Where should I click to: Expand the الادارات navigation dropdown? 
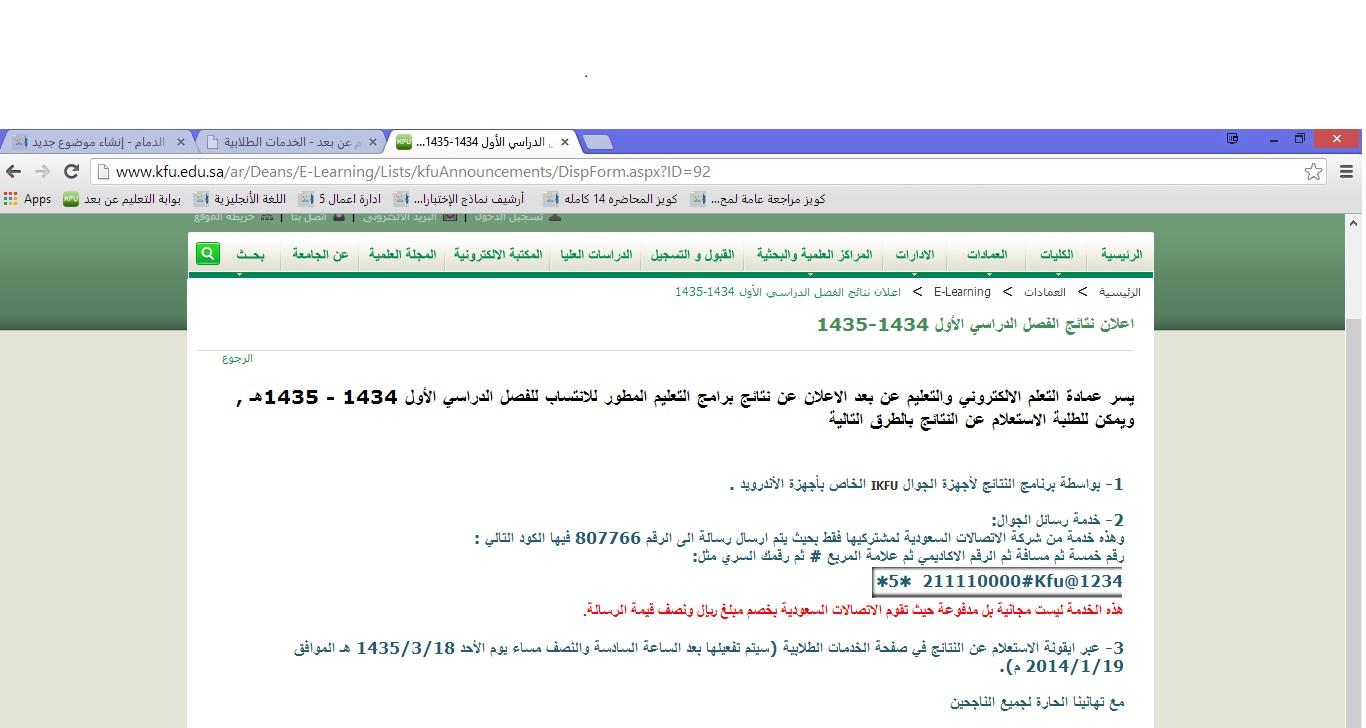pos(915,255)
